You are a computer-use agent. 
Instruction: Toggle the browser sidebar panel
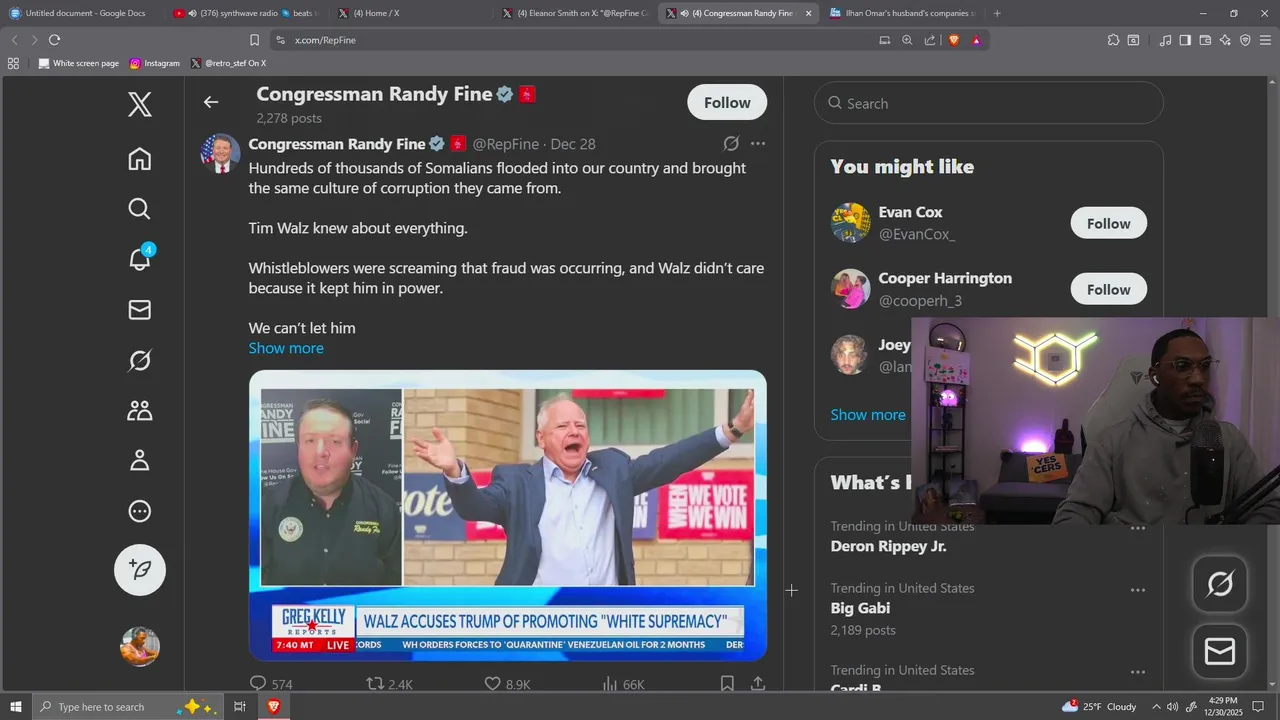point(1185,40)
